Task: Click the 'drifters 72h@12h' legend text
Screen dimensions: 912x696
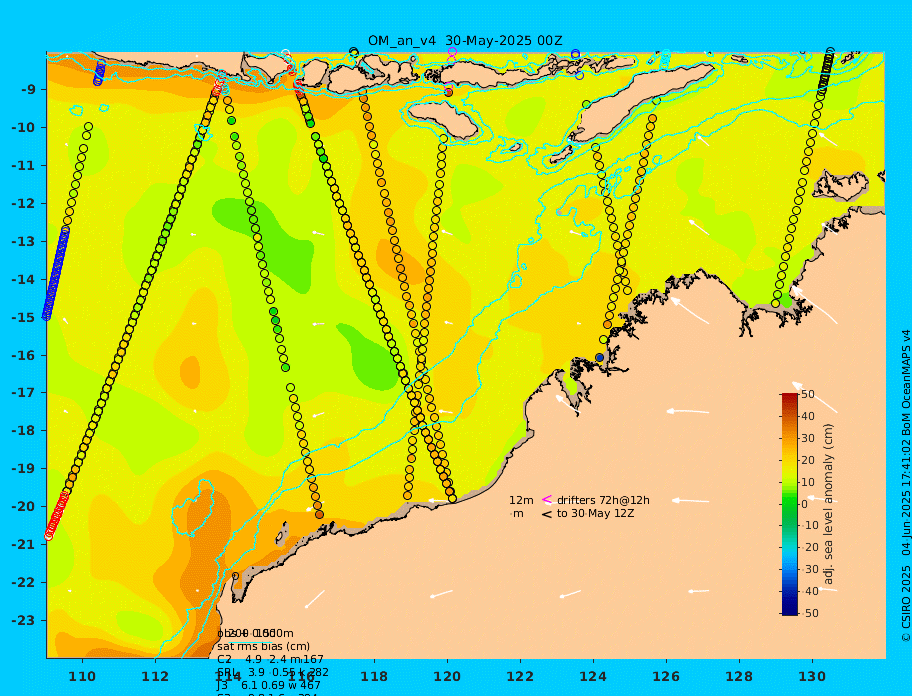Action: [x=603, y=500]
